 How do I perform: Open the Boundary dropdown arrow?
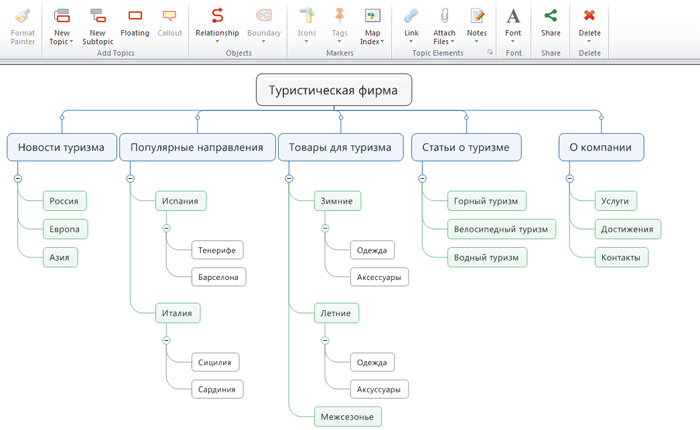click(x=263, y=42)
